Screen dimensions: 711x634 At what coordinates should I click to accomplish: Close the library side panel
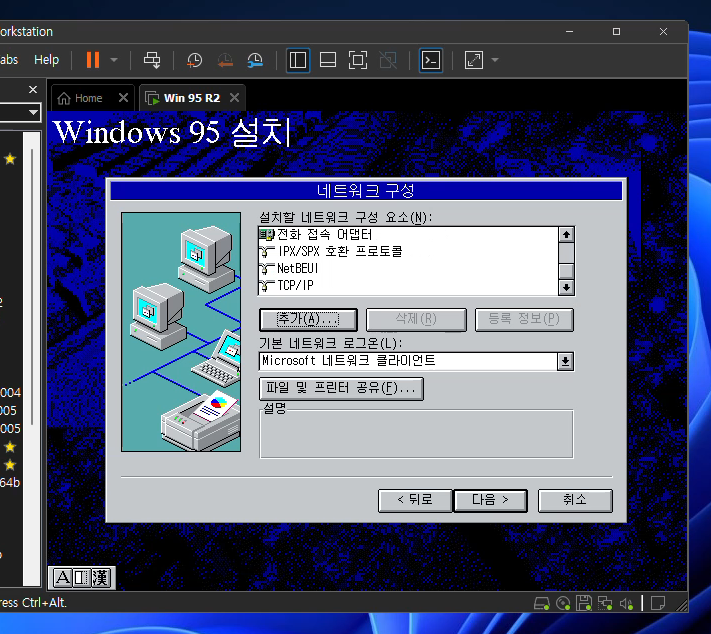click(33, 89)
